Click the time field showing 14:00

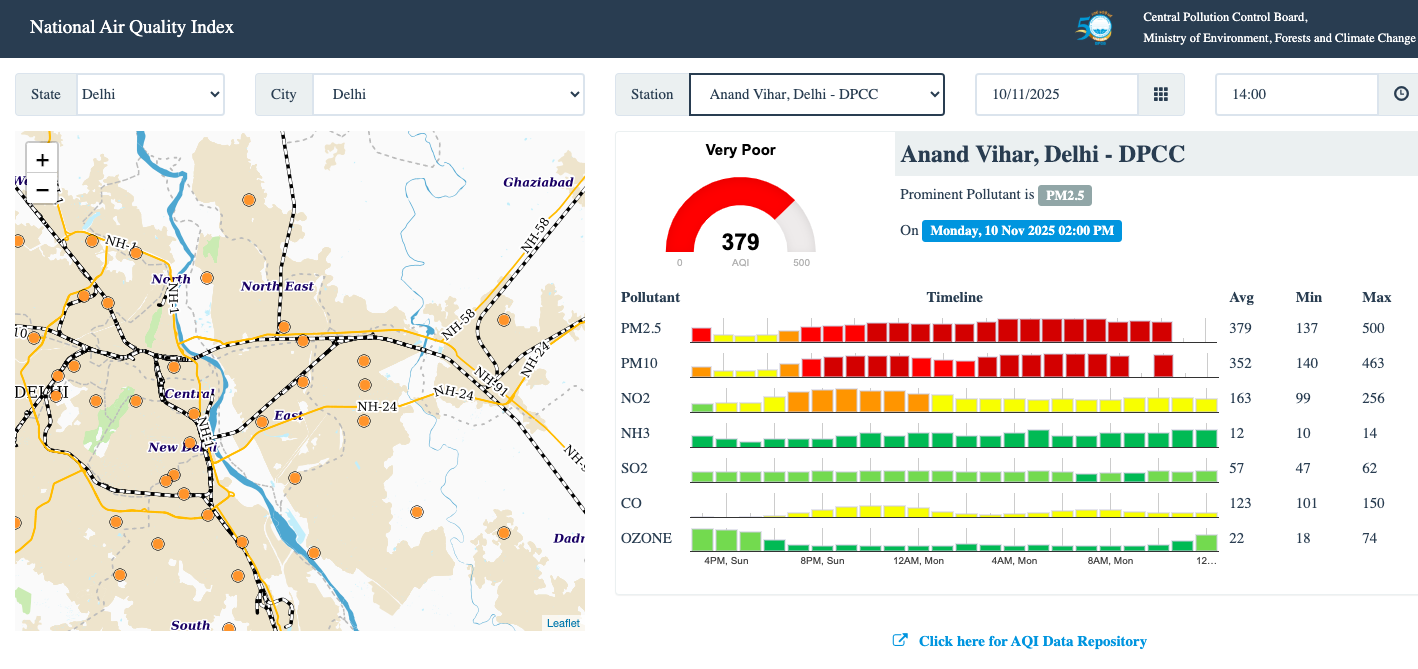click(x=1296, y=94)
